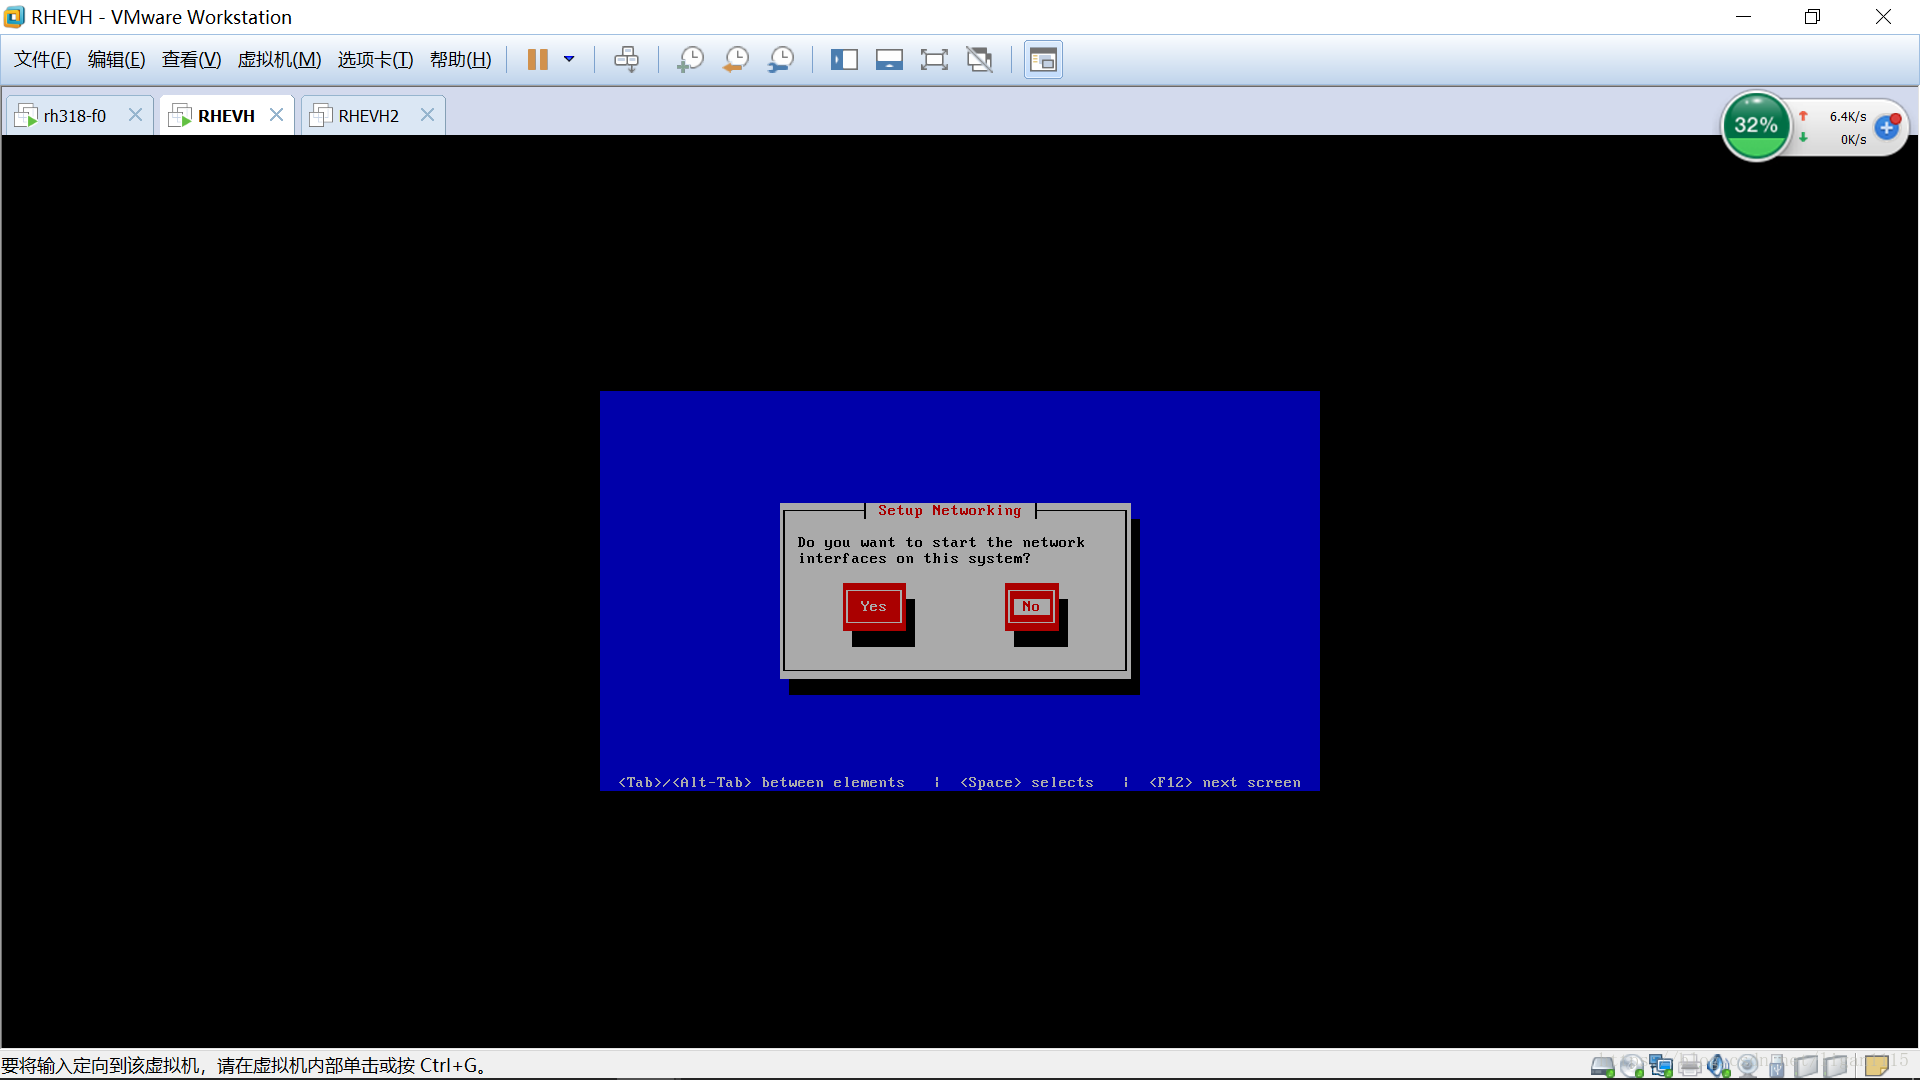The height and width of the screenshot is (1080, 1920).
Task: Switch to Unity mode
Action: point(980,60)
